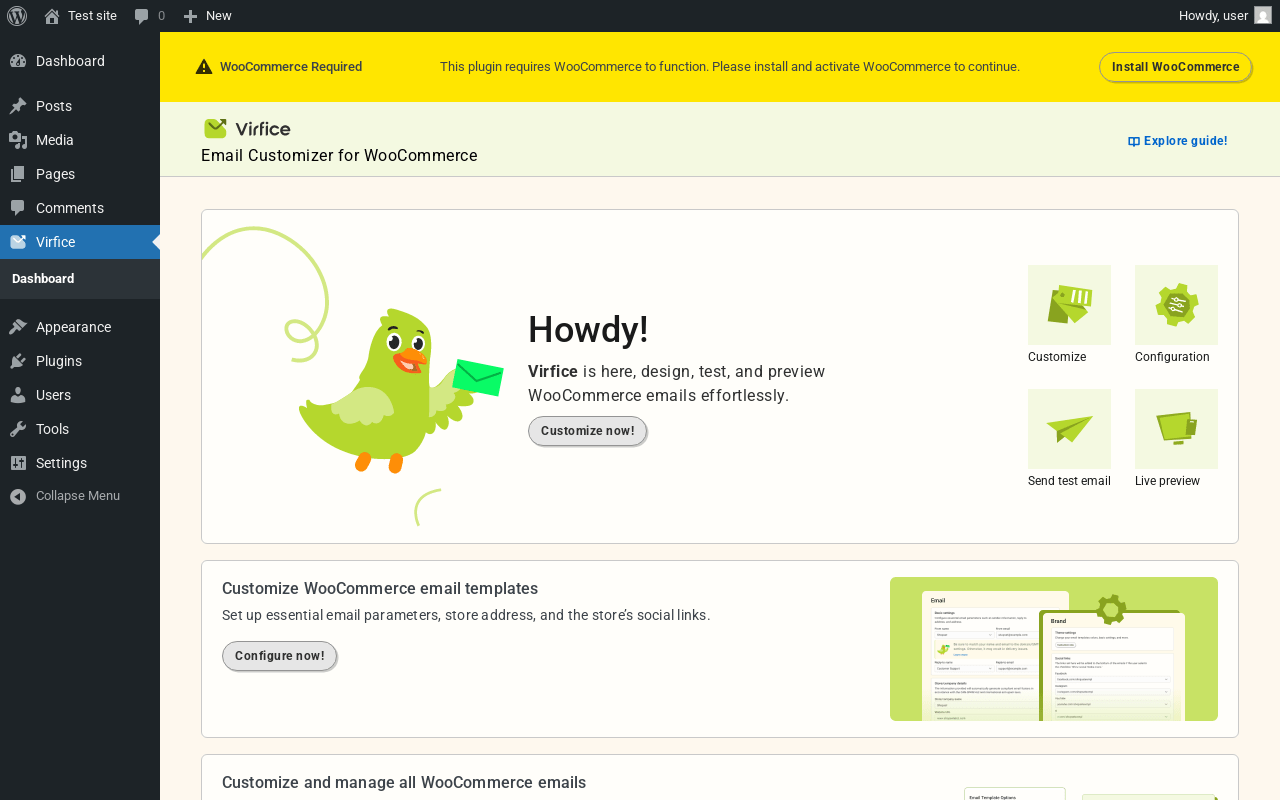Click the Send test email label
Screen dimensions: 1280x800
point(1069,481)
